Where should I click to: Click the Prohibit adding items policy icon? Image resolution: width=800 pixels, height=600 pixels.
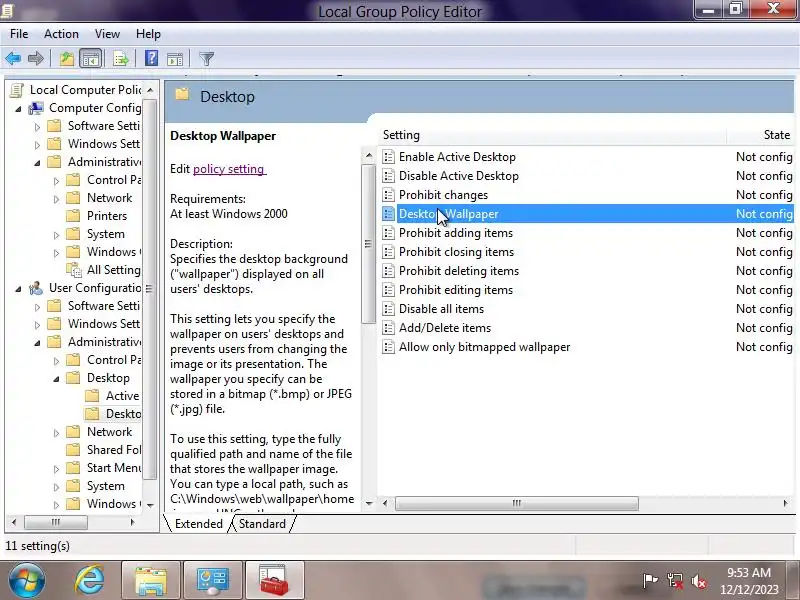(388, 233)
